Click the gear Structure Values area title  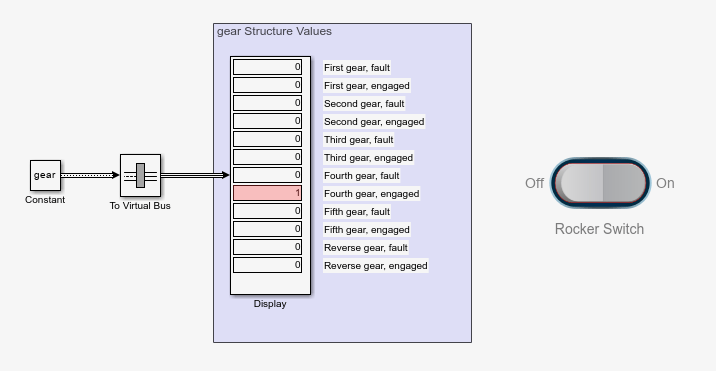pyautogui.click(x=274, y=31)
